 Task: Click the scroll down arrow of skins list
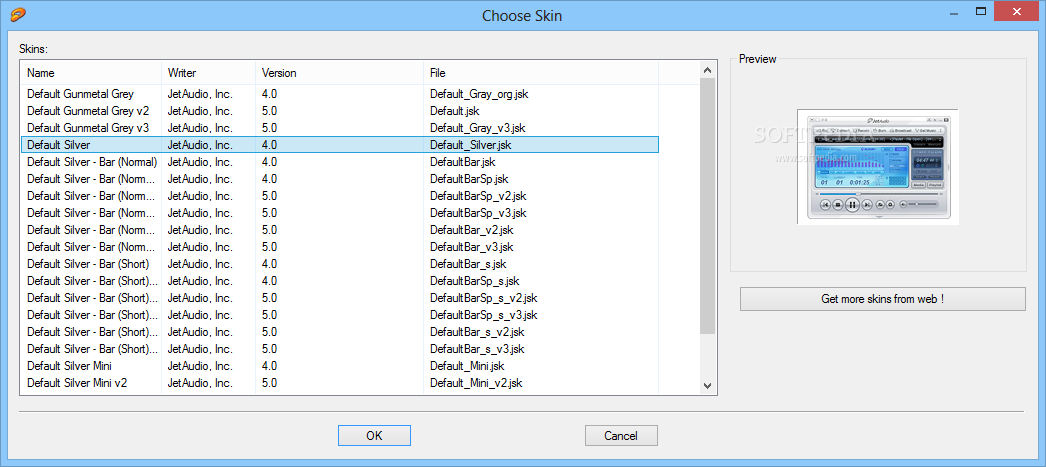pyautogui.click(x=708, y=386)
